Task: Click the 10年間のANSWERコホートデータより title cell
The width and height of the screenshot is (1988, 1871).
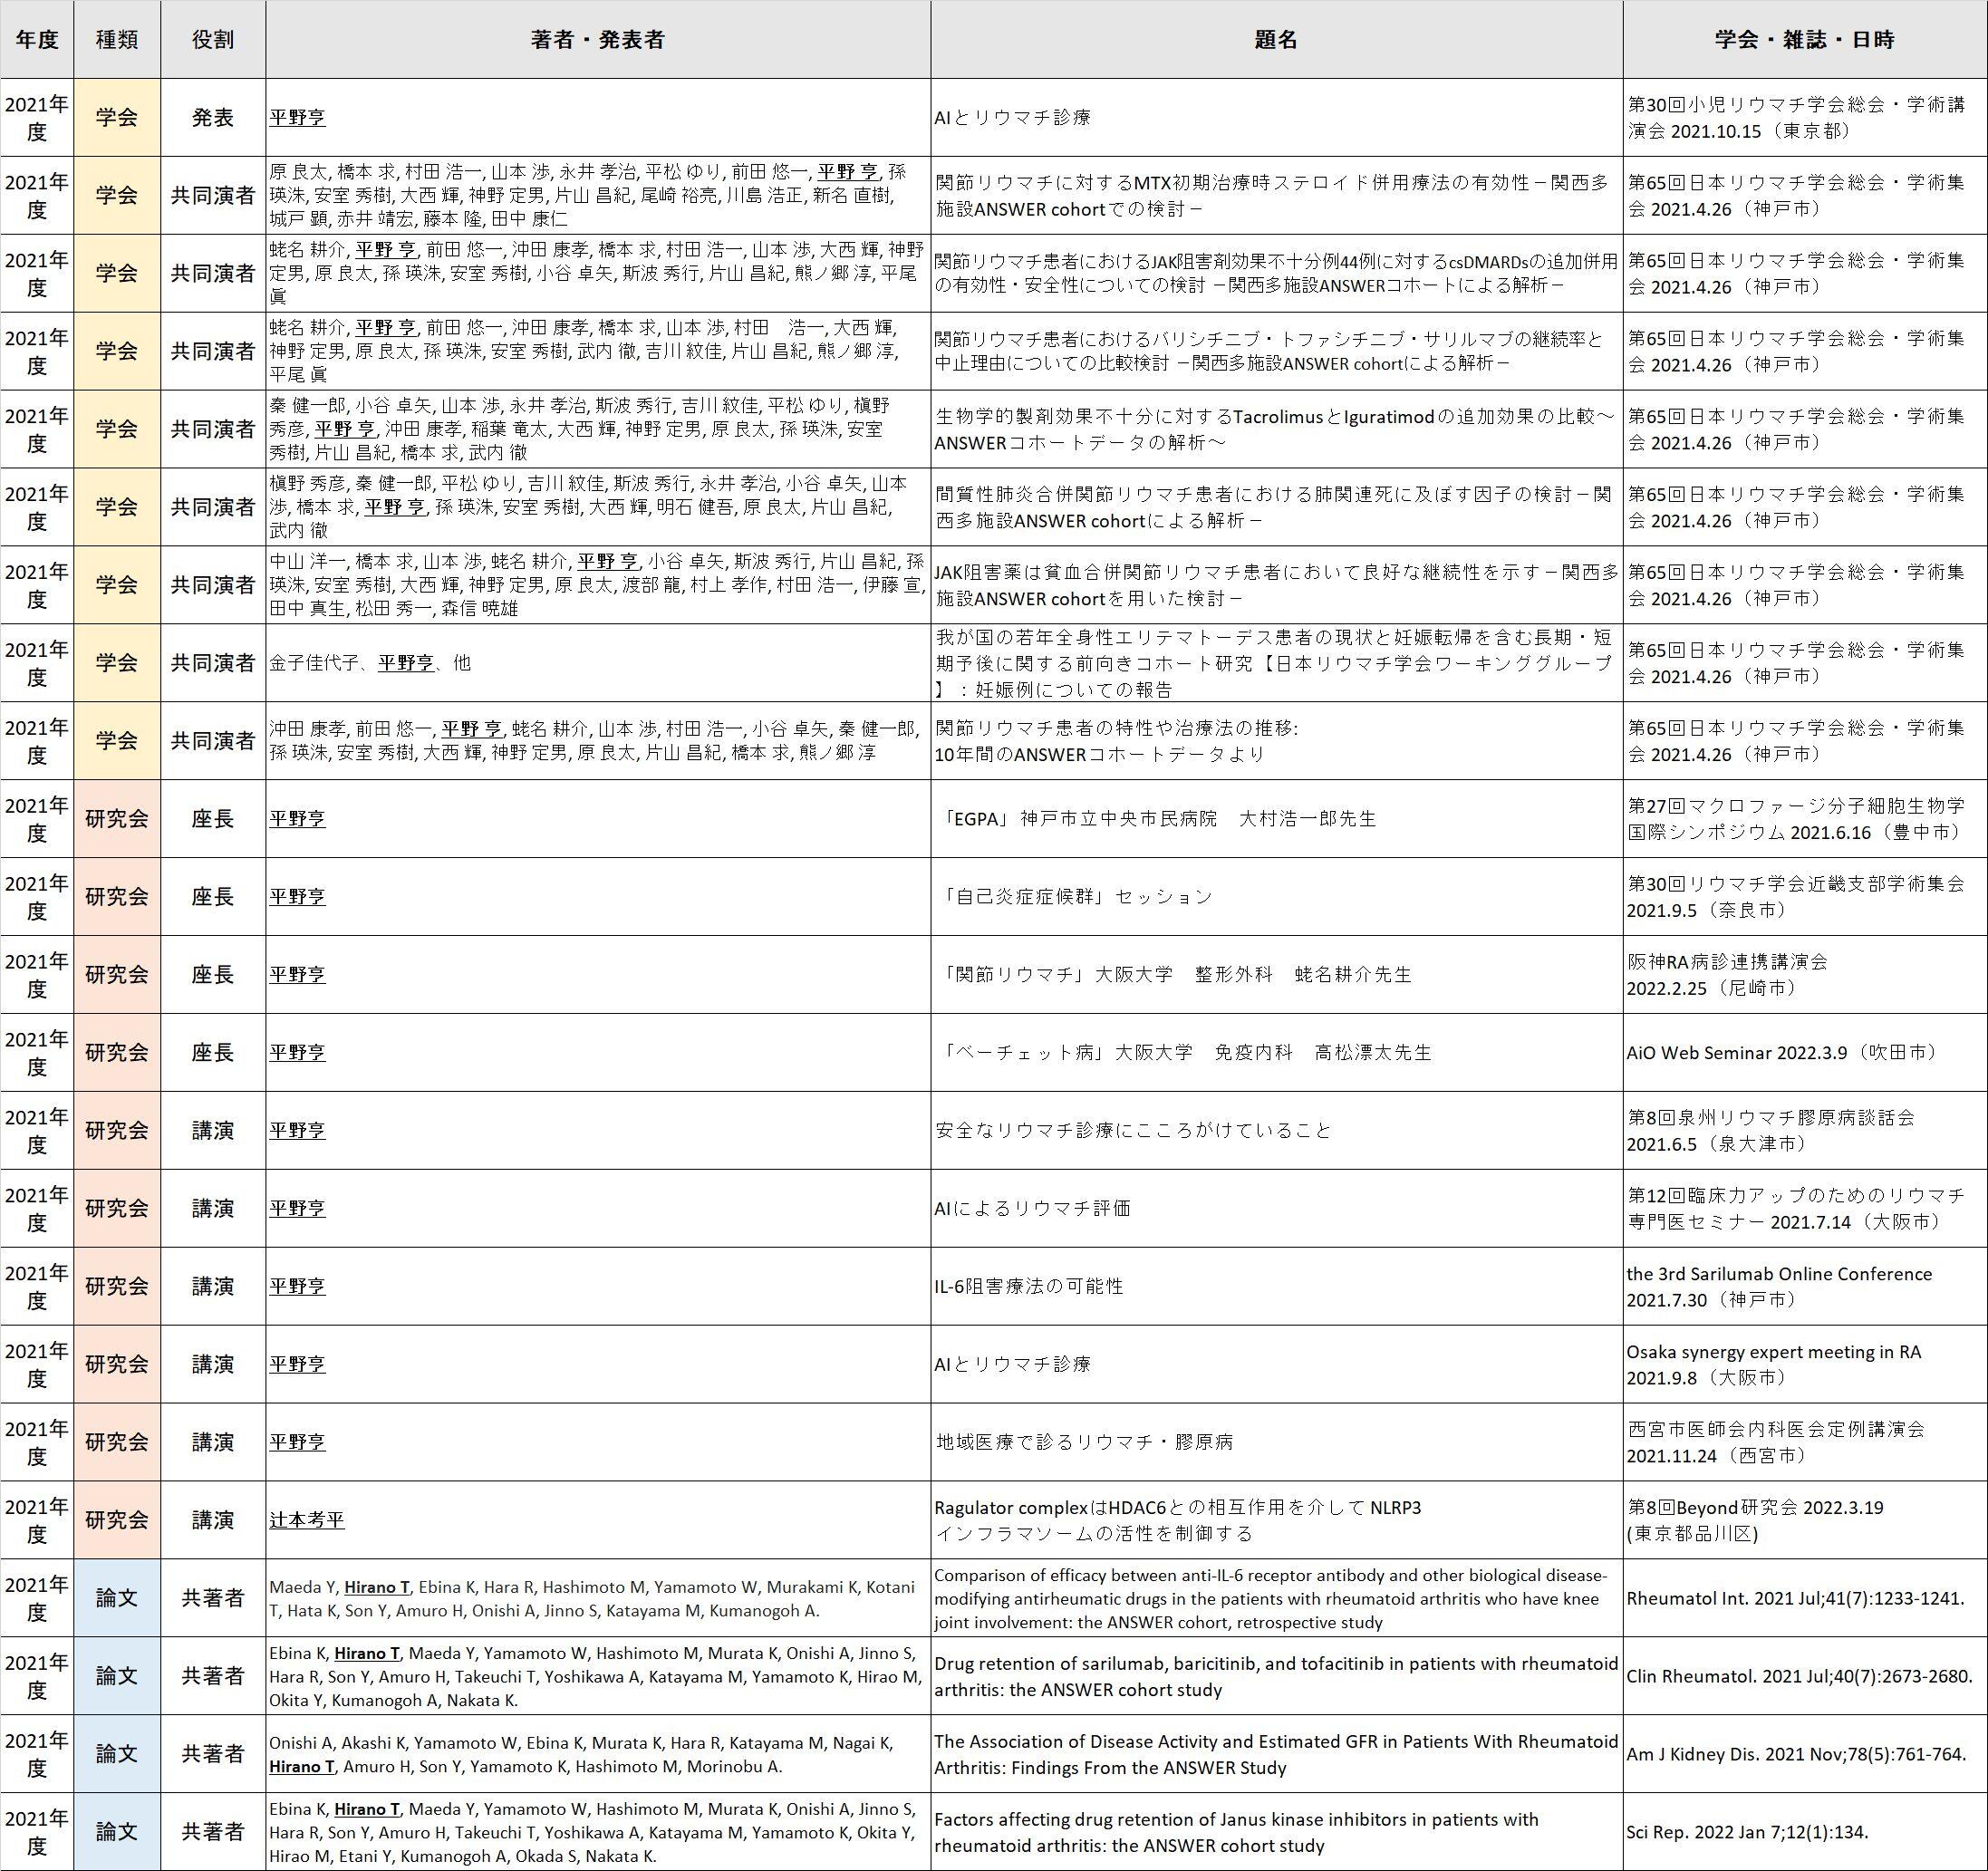Action: point(1276,741)
